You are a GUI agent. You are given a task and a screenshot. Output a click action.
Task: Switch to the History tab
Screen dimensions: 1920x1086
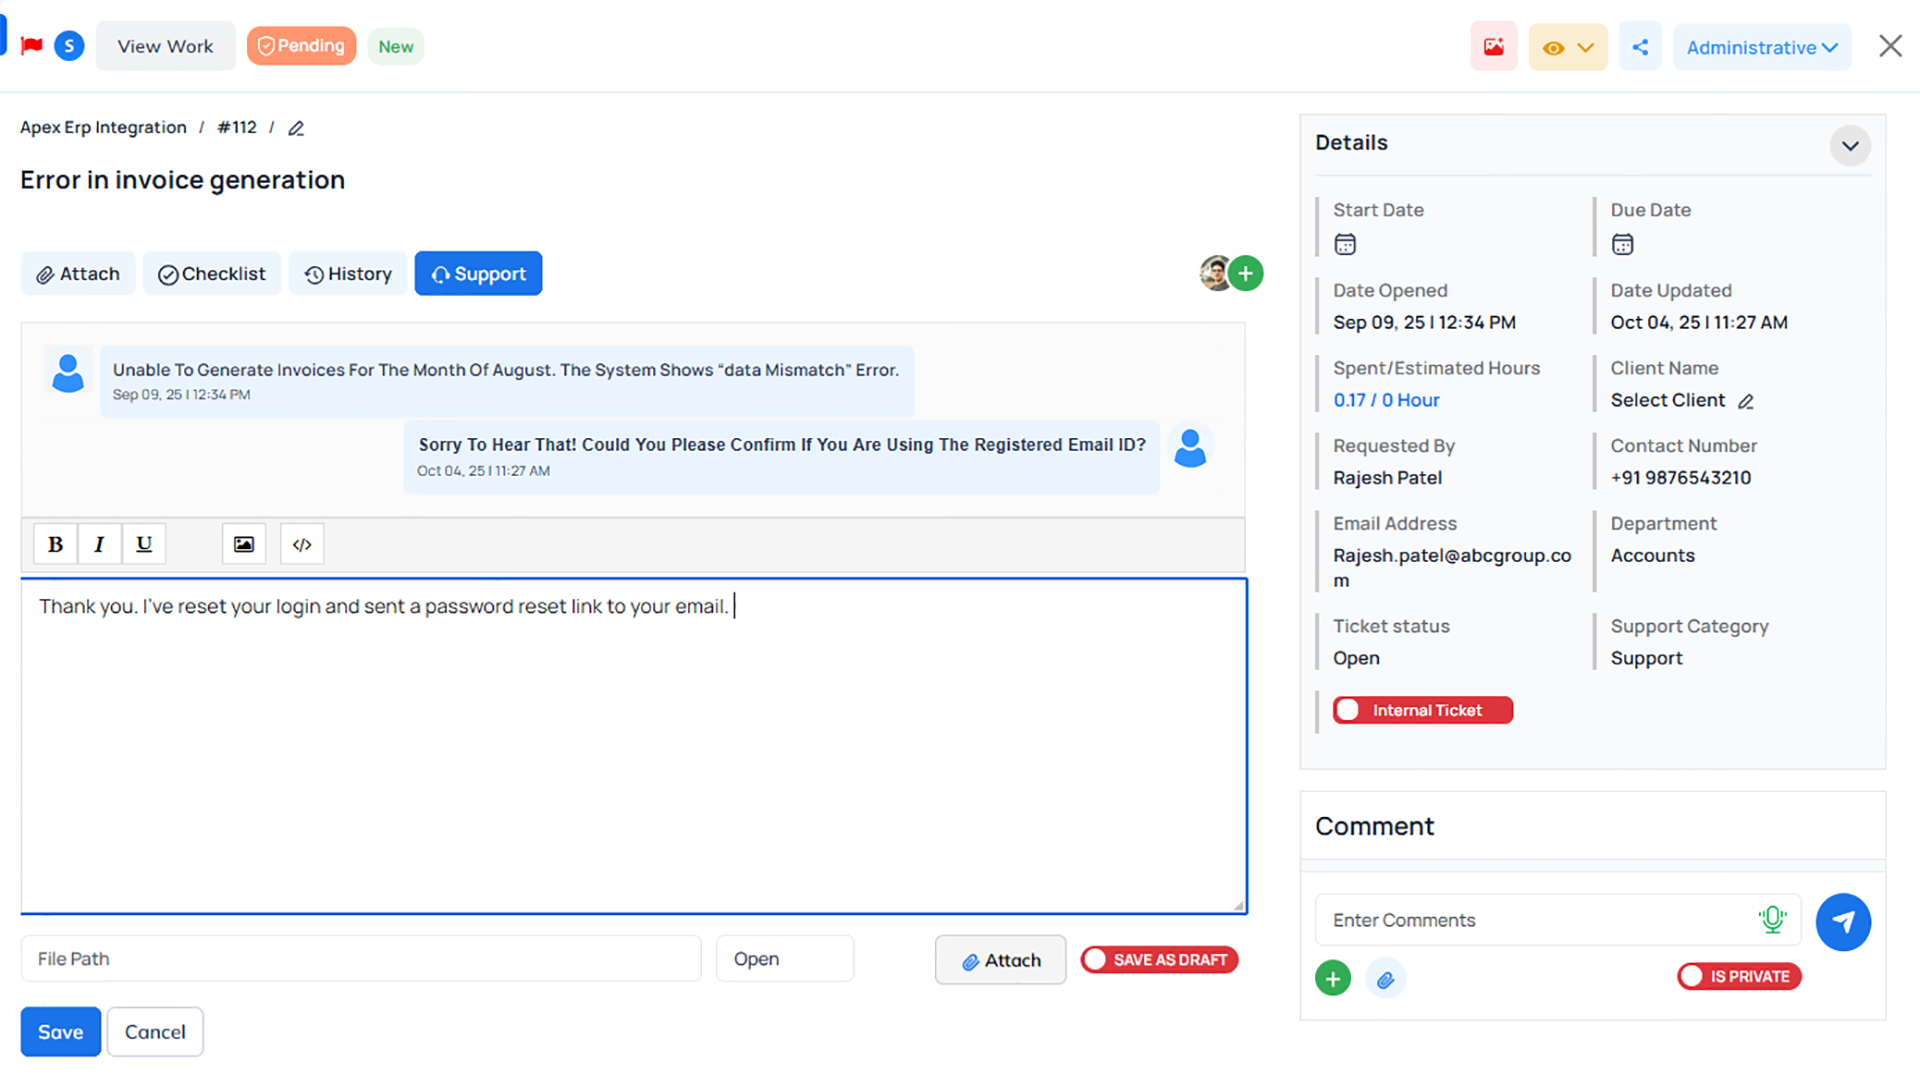348,274
